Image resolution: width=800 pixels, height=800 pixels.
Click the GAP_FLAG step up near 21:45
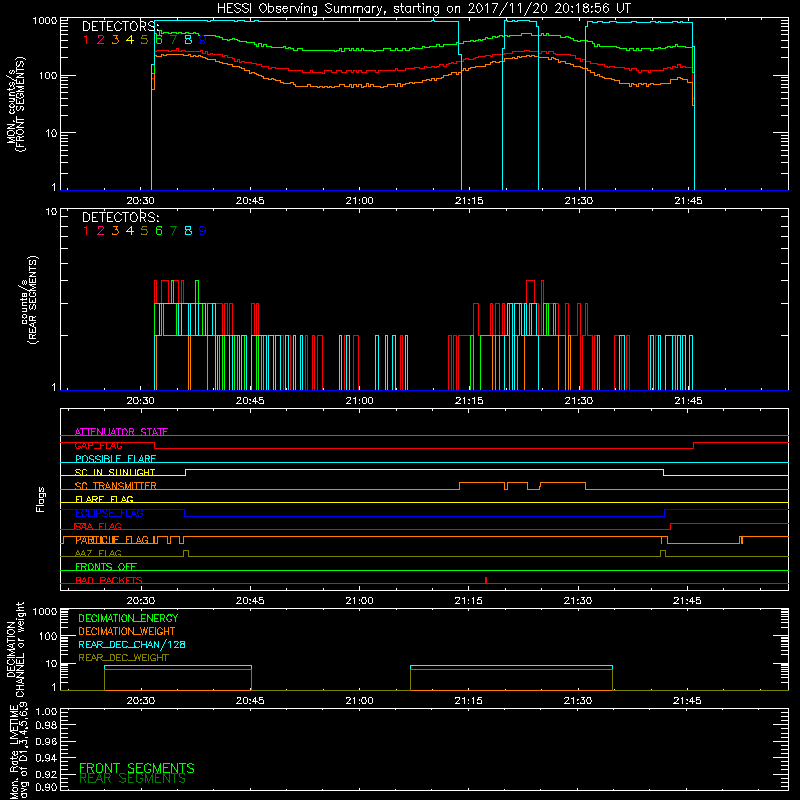pos(693,445)
